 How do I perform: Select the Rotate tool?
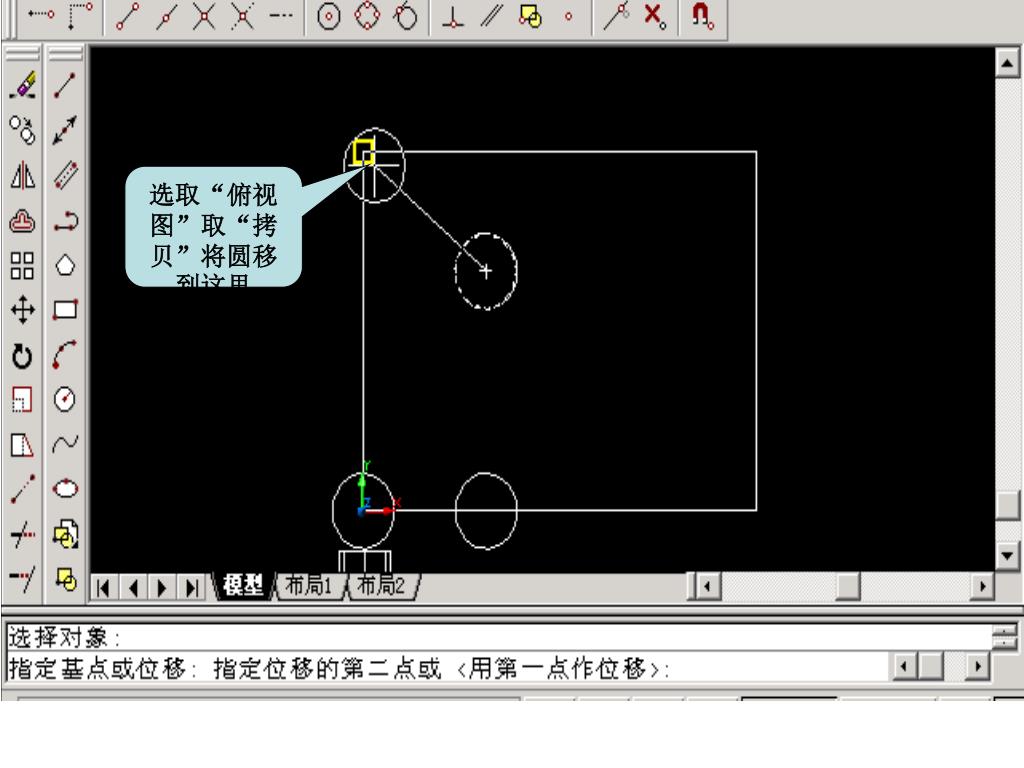point(23,356)
